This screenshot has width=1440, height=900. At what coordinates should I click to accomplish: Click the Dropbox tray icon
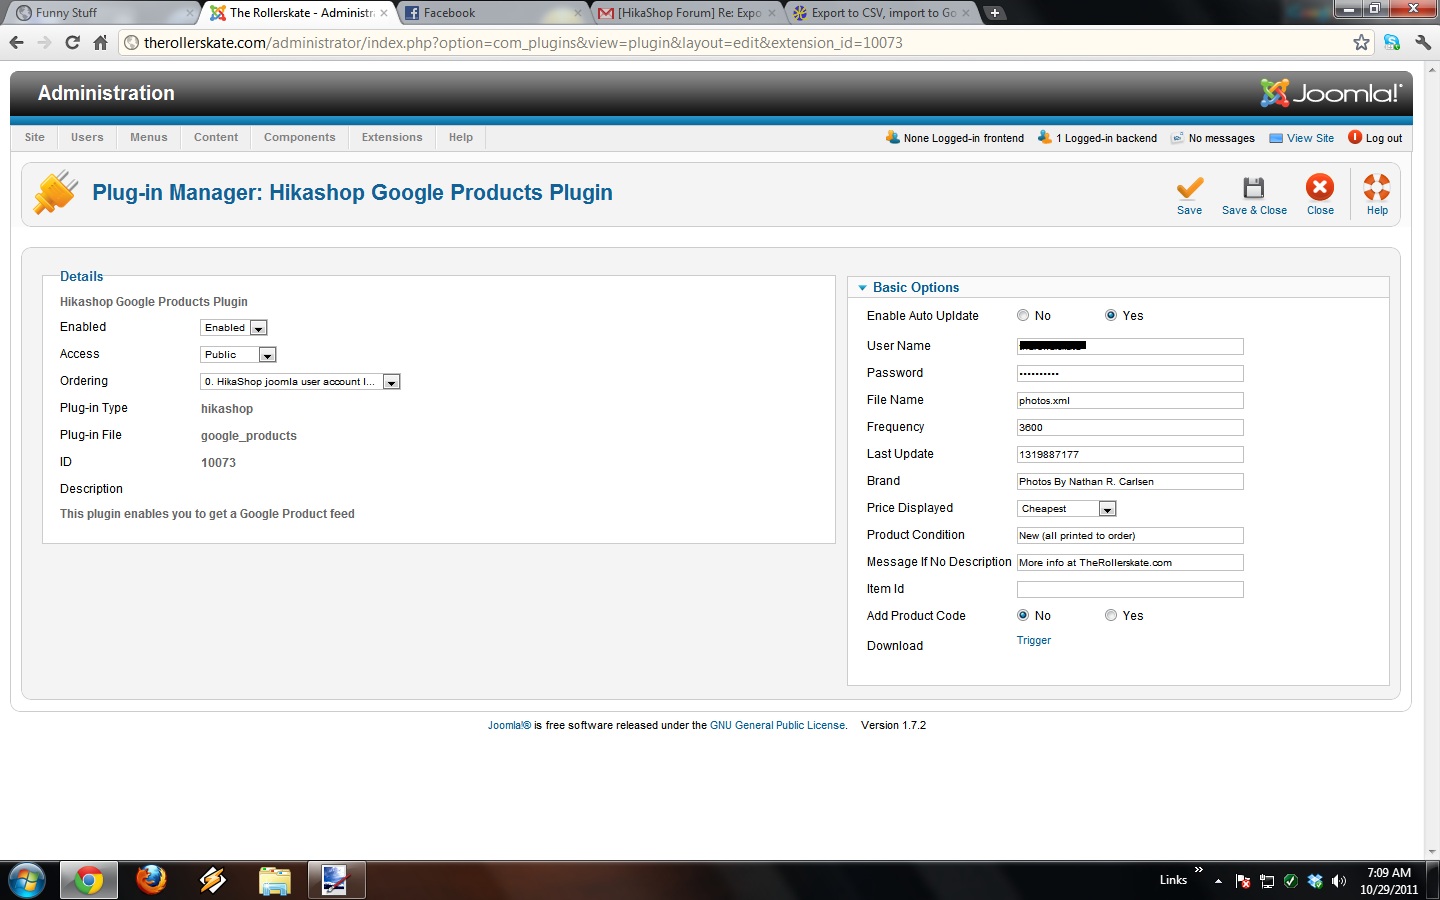tap(1315, 881)
